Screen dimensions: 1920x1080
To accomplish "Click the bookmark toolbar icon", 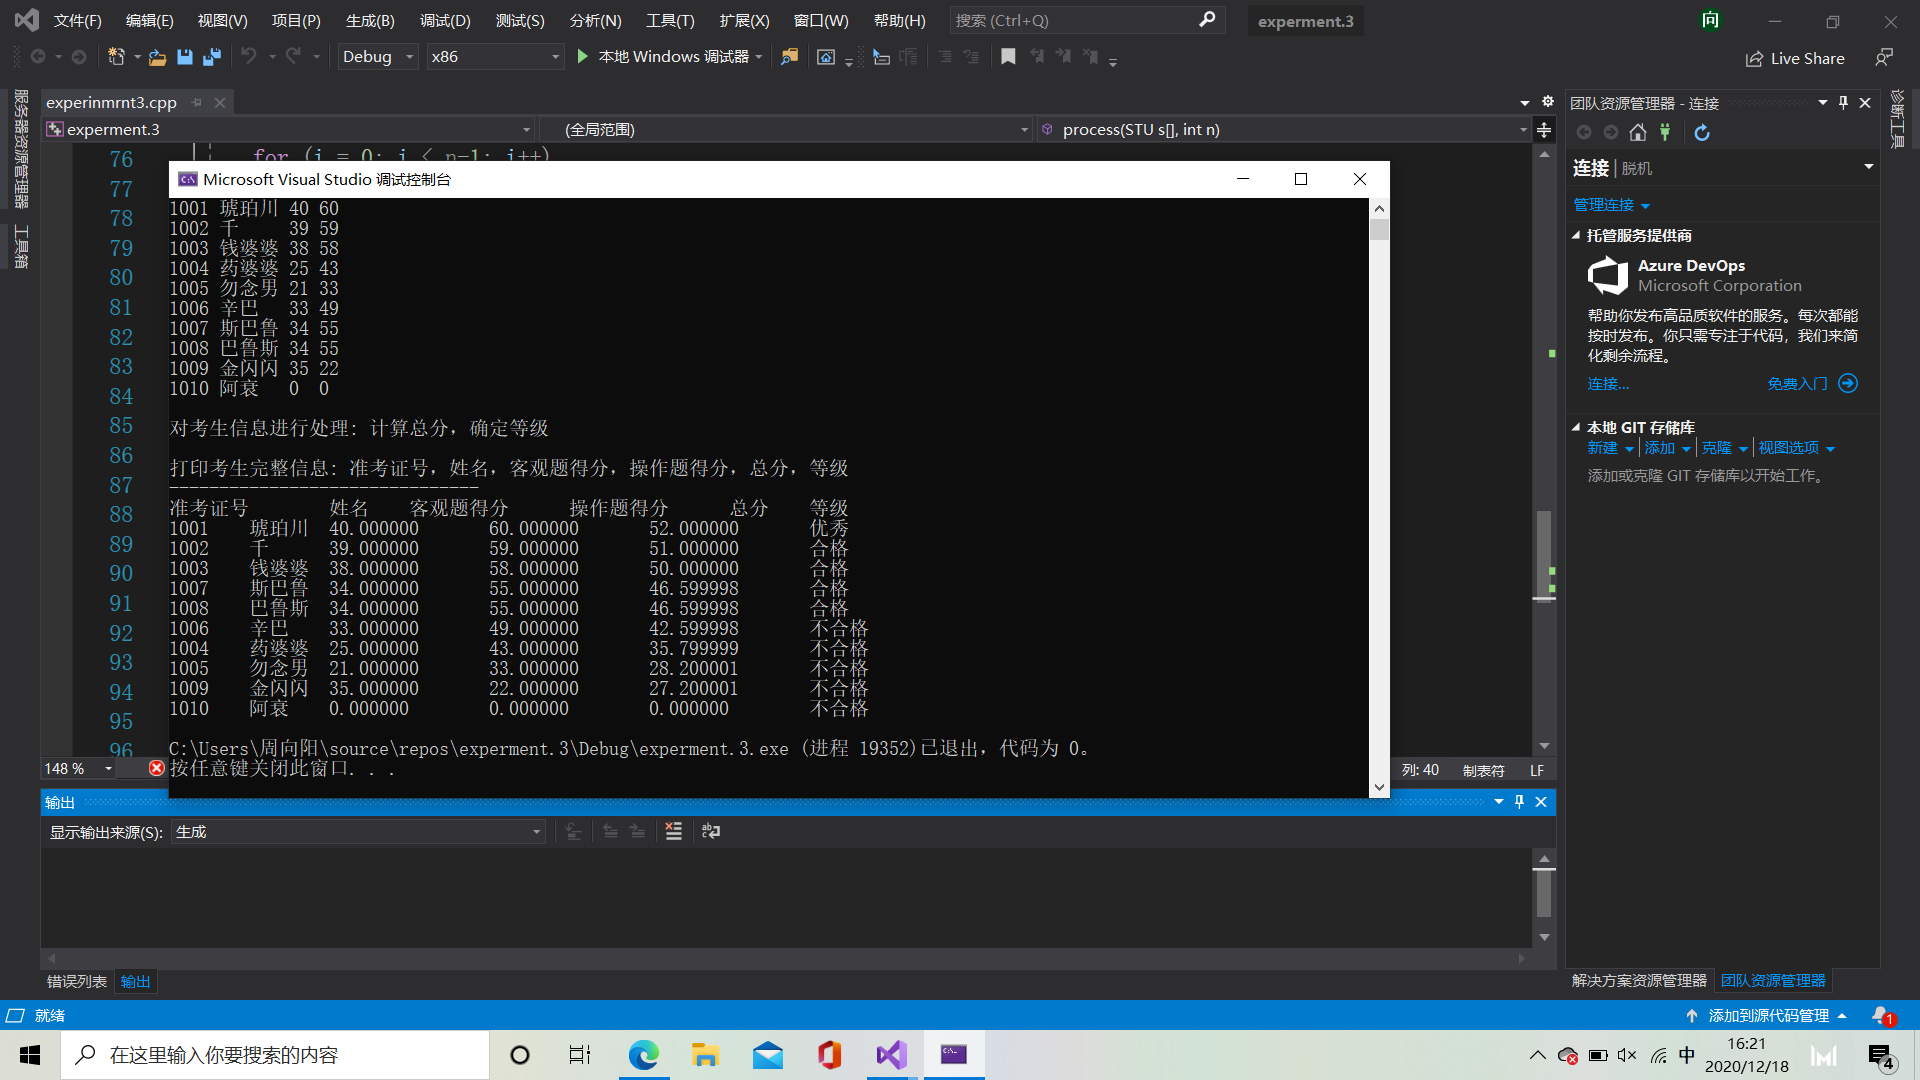I will coord(1008,57).
